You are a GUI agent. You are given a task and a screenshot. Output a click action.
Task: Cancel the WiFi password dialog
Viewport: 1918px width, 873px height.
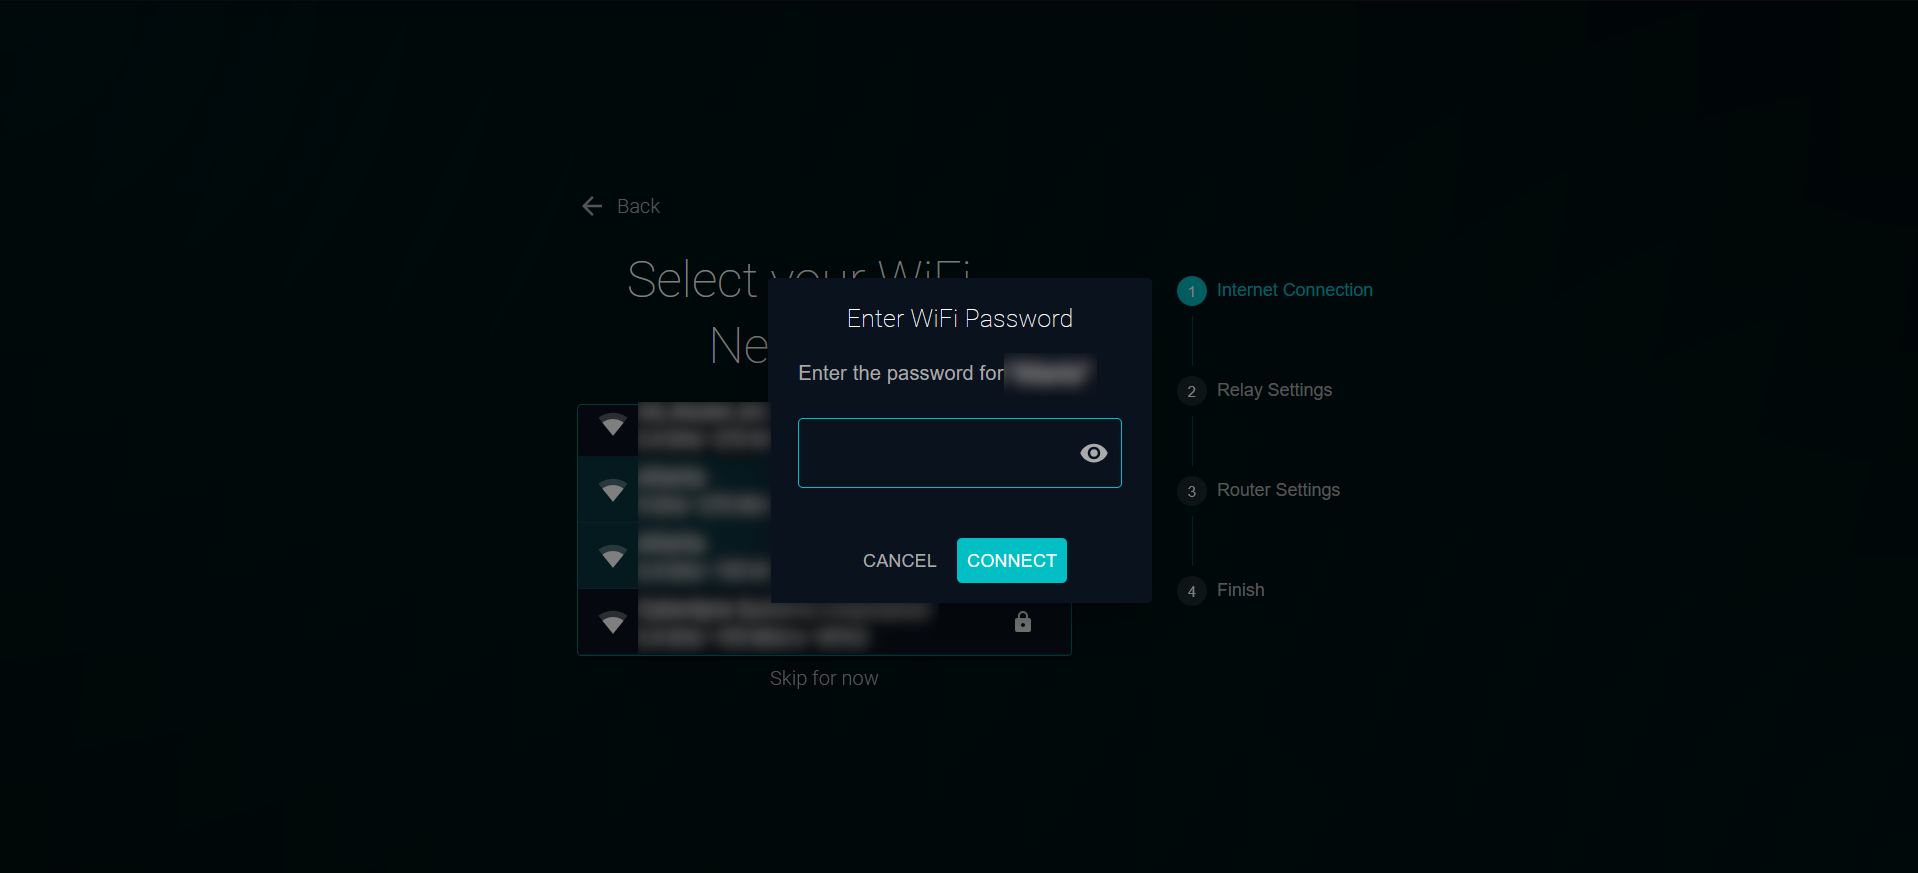pyautogui.click(x=899, y=560)
